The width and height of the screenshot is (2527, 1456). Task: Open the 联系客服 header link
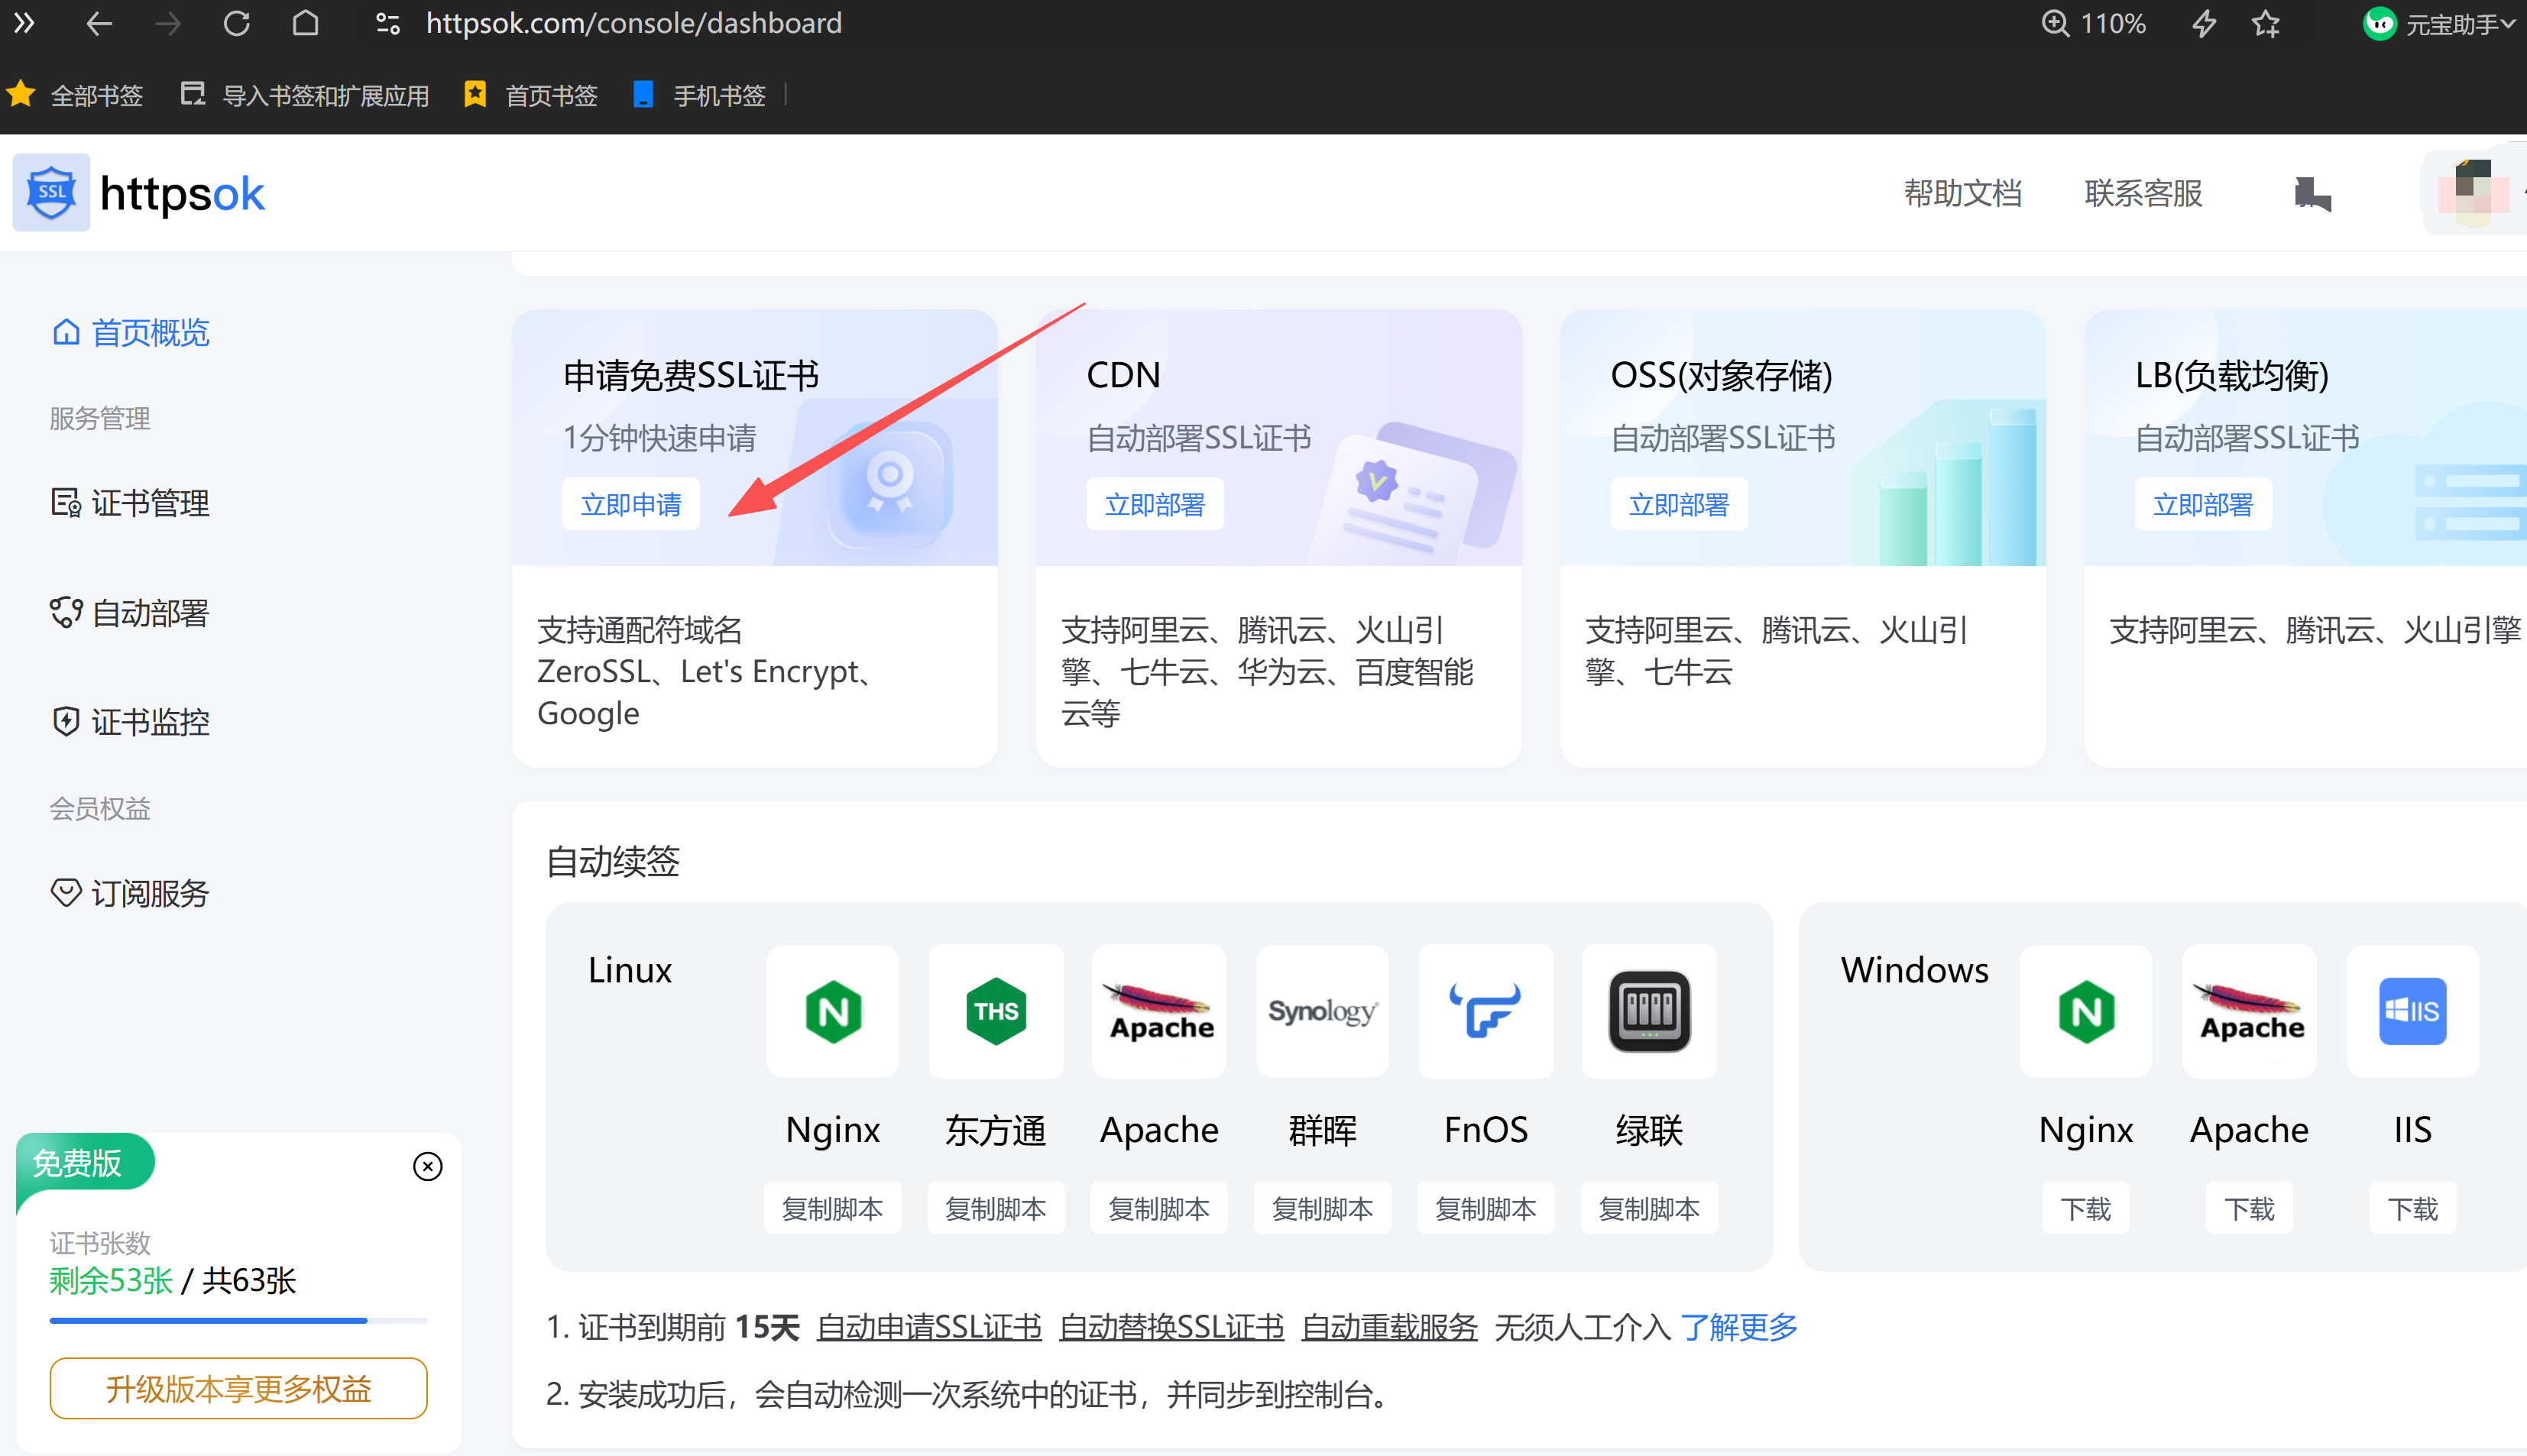(x=2144, y=193)
